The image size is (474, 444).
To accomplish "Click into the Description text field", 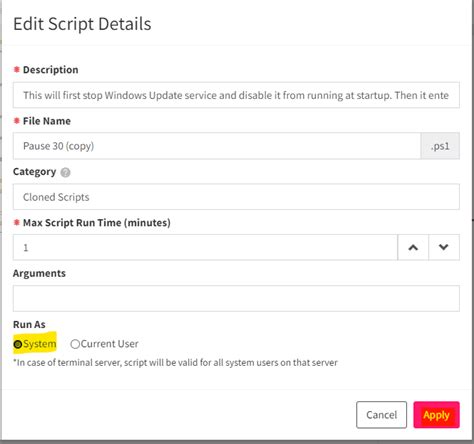I will pos(236,95).
